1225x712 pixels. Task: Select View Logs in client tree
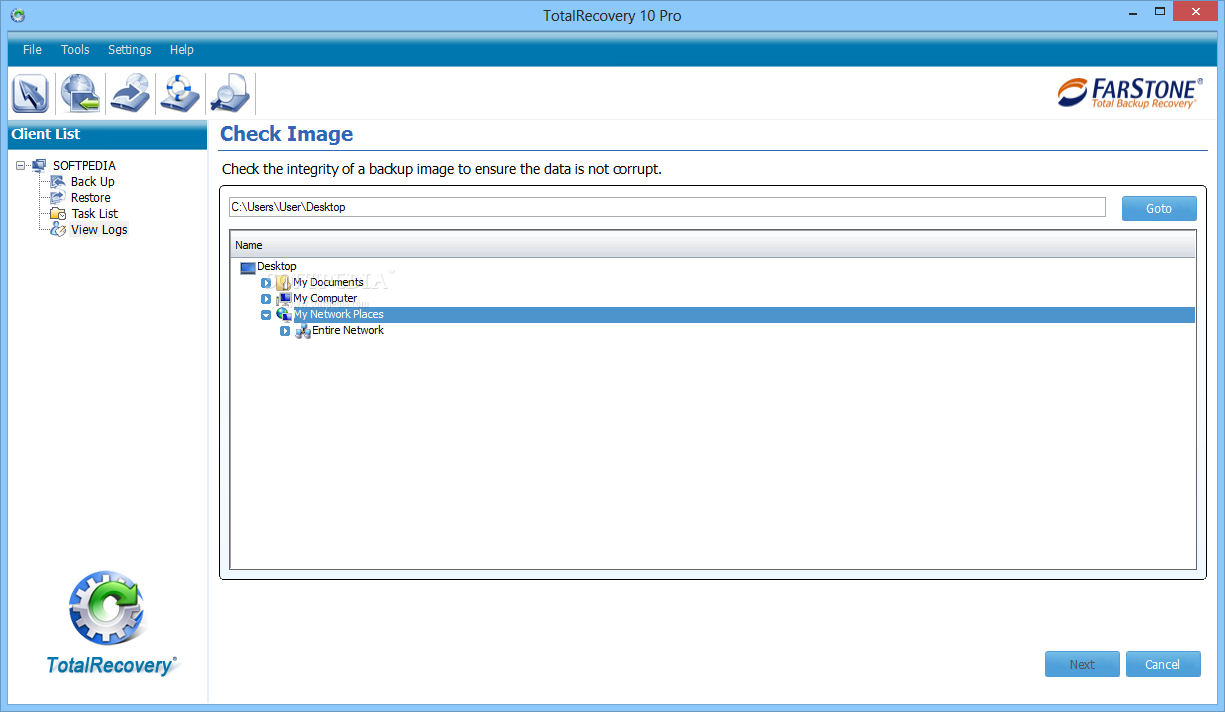pos(99,229)
